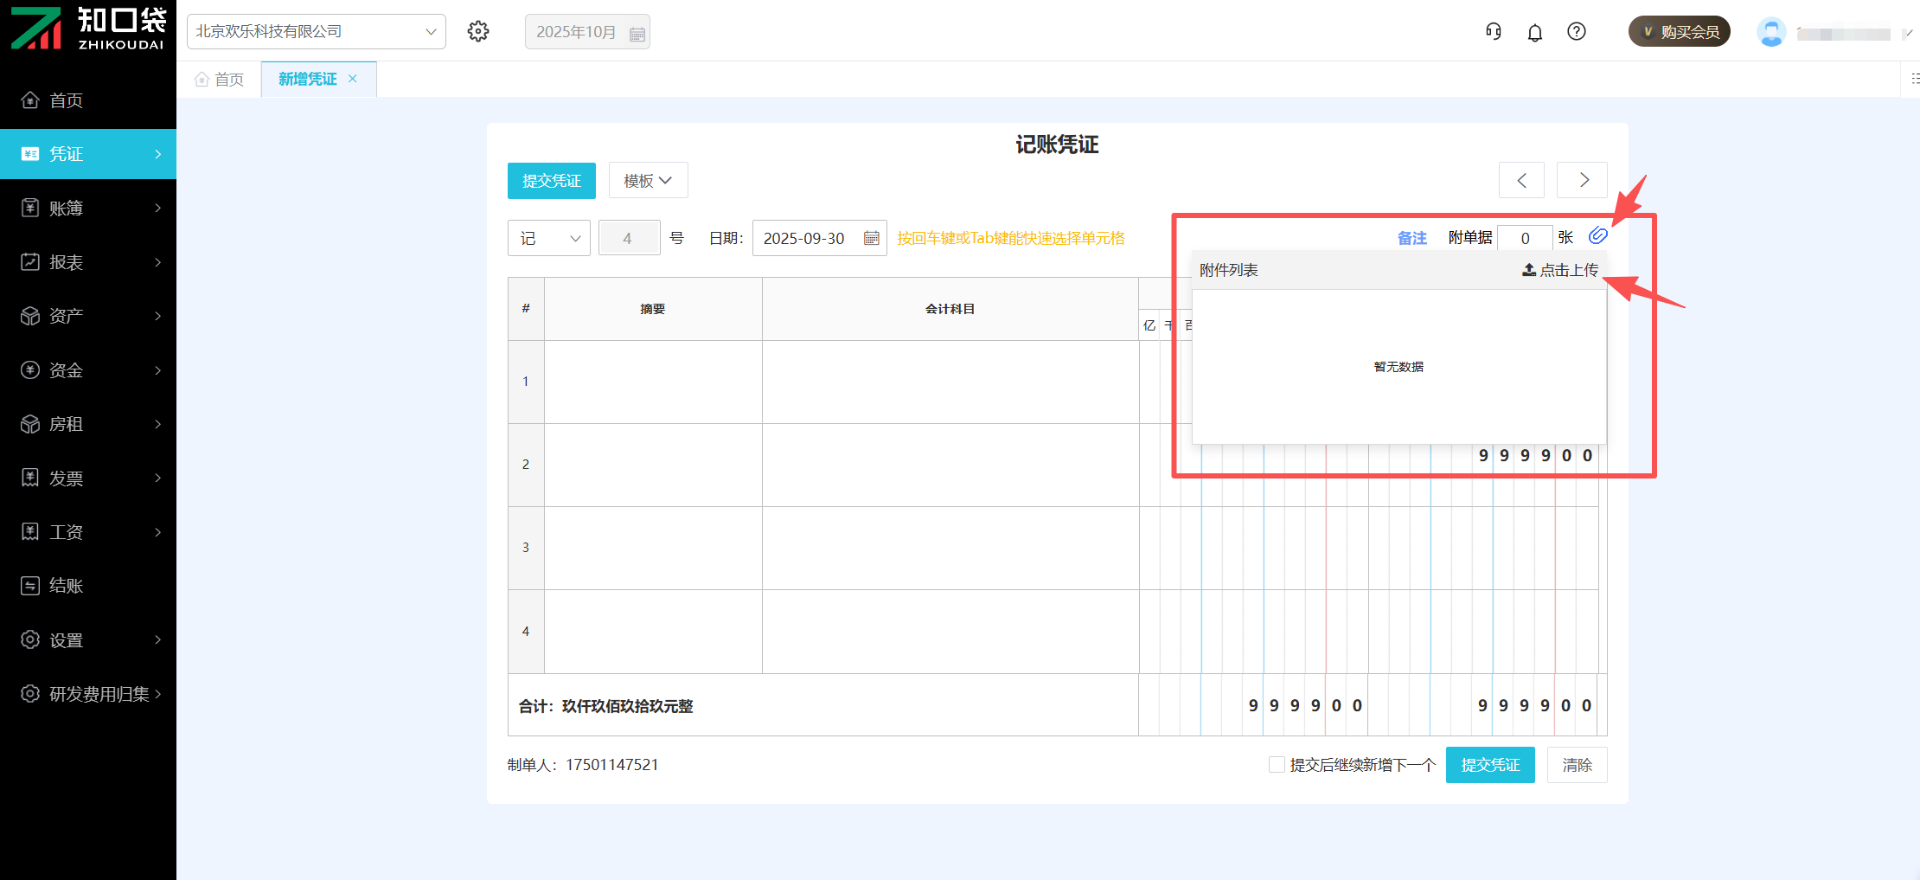Screen dimensions: 1920x880
Task: Go to previous voucher with left arrow
Action: [x=1521, y=180]
